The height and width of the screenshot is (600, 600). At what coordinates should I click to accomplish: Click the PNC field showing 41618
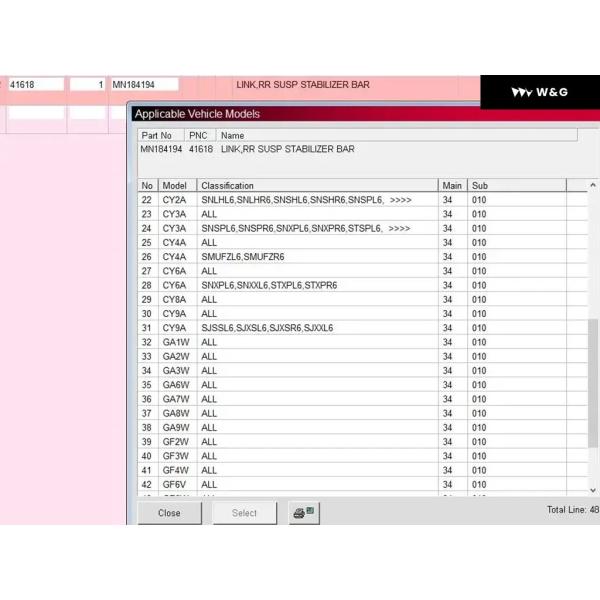click(35, 85)
